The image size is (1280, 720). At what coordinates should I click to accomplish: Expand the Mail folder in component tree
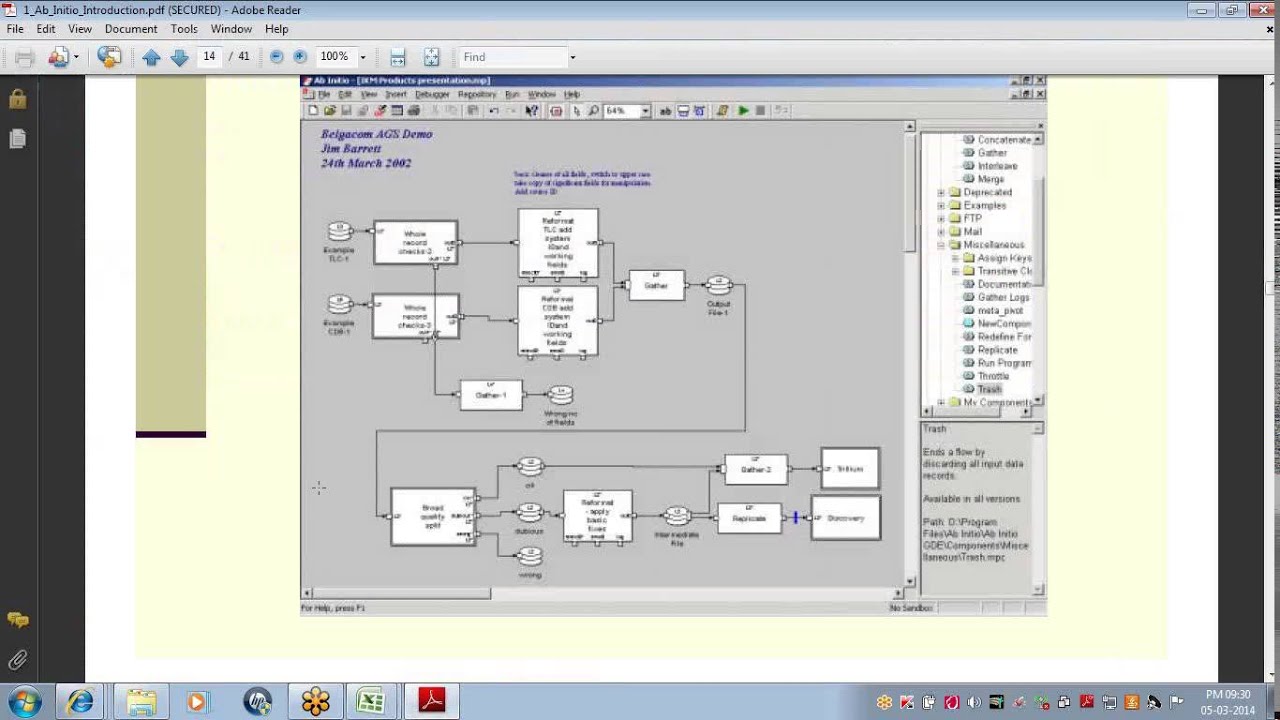pyautogui.click(x=941, y=231)
